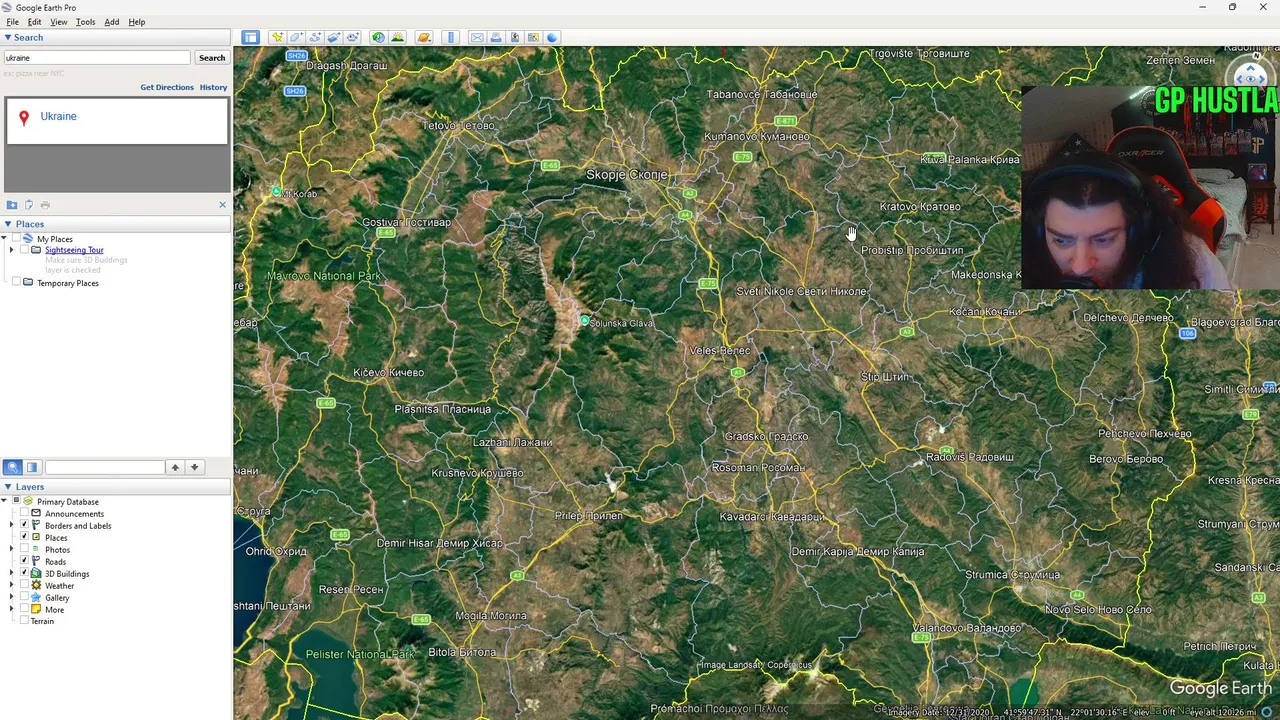Expand the 3D Buildings layer node
Screen dimensions: 1280x720
click(11, 573)
